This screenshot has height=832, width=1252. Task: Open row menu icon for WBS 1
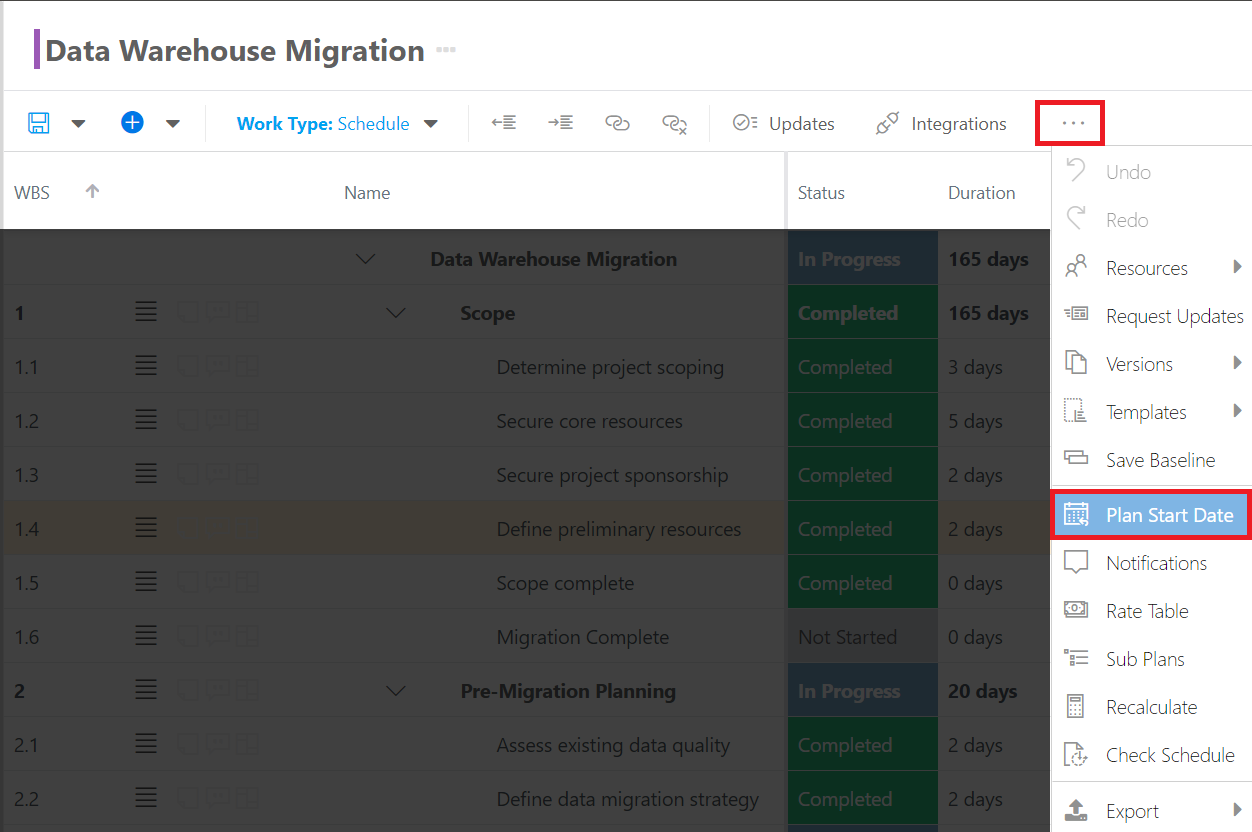pos(146,313)
